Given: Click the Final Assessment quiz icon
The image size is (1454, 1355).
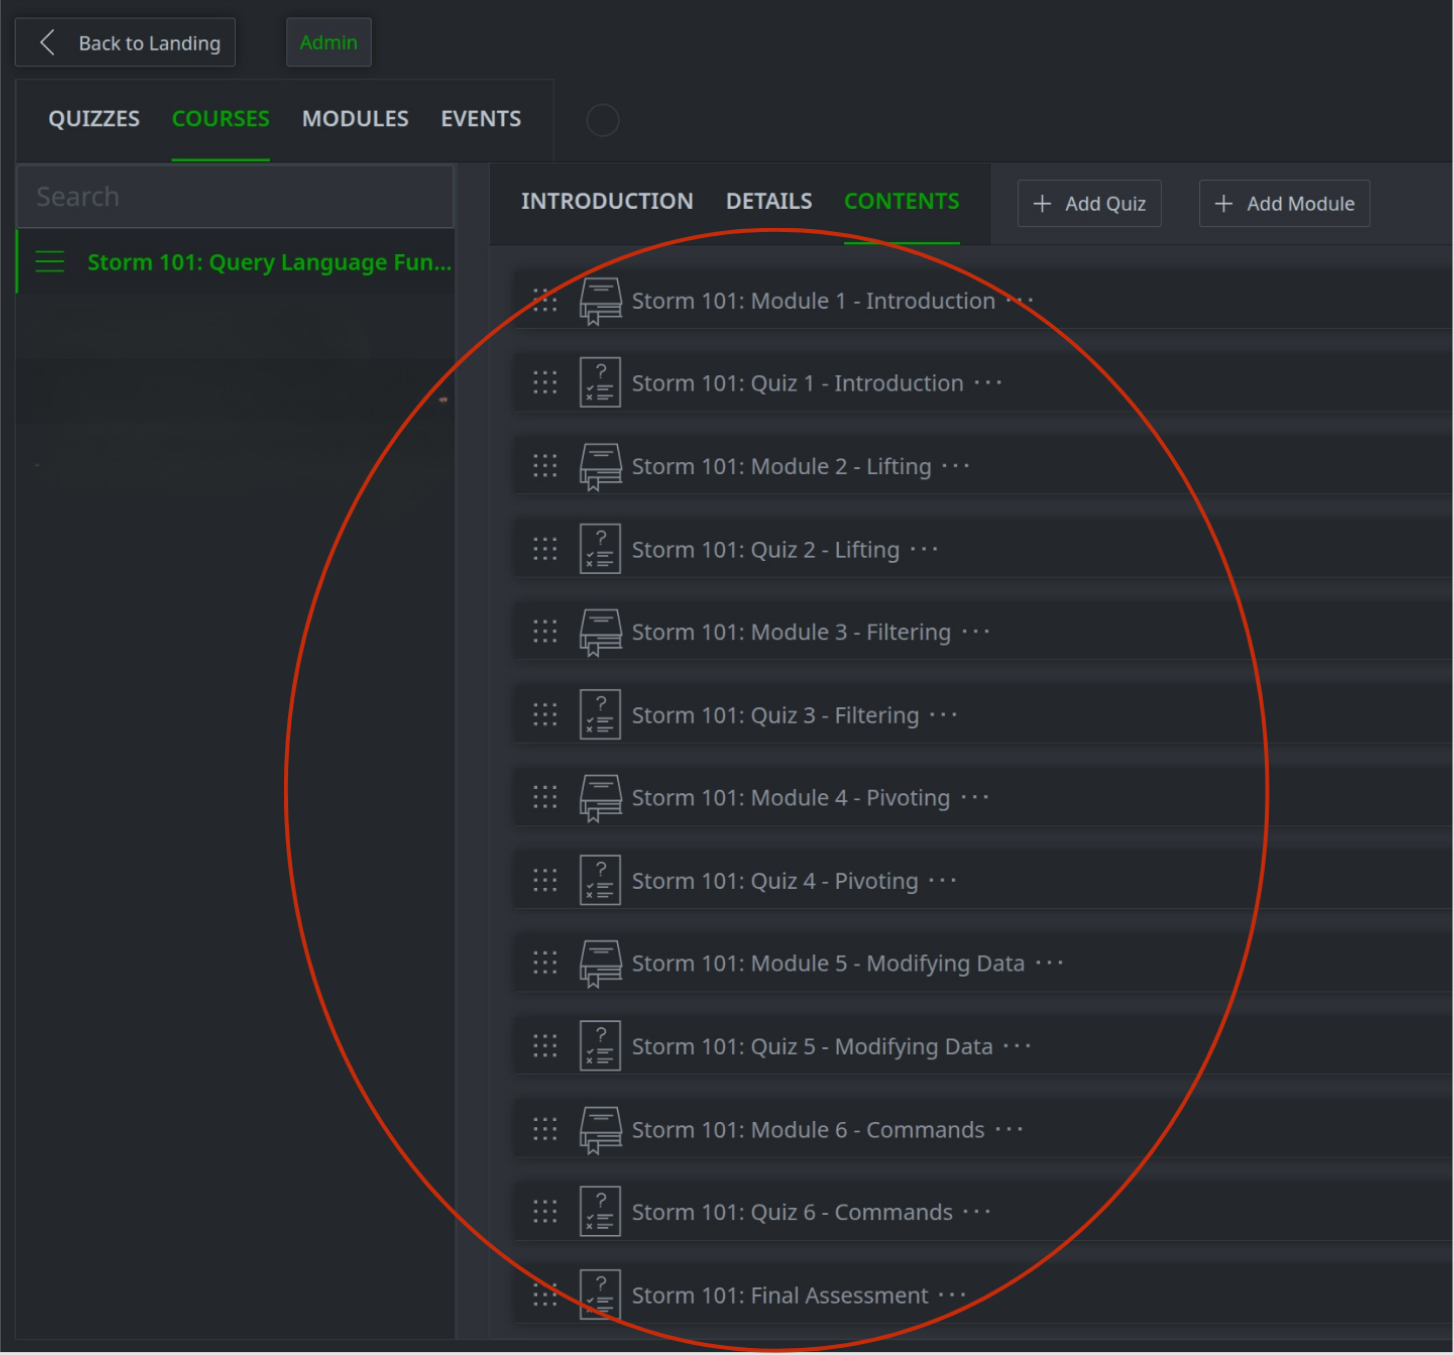Looking at the screenshot, I should (600, 1295).
